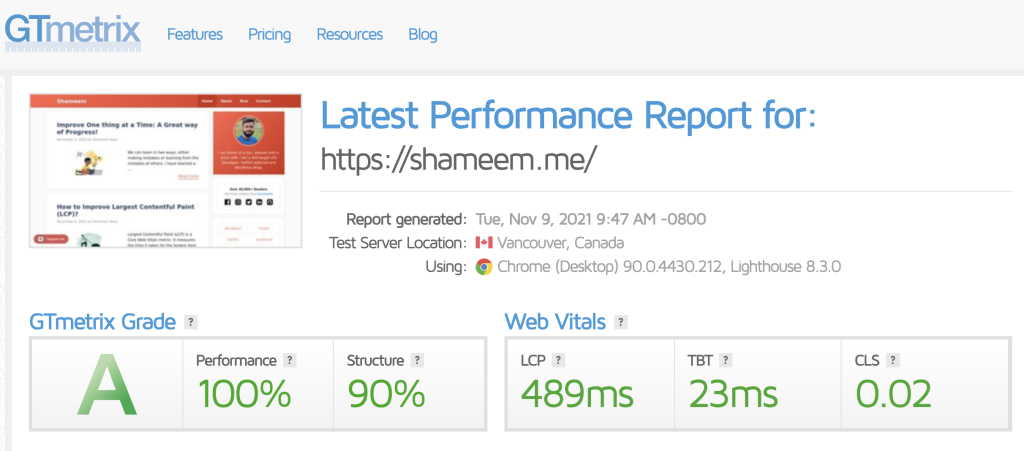Click the 90% Structure score

[x=386, y=393]
